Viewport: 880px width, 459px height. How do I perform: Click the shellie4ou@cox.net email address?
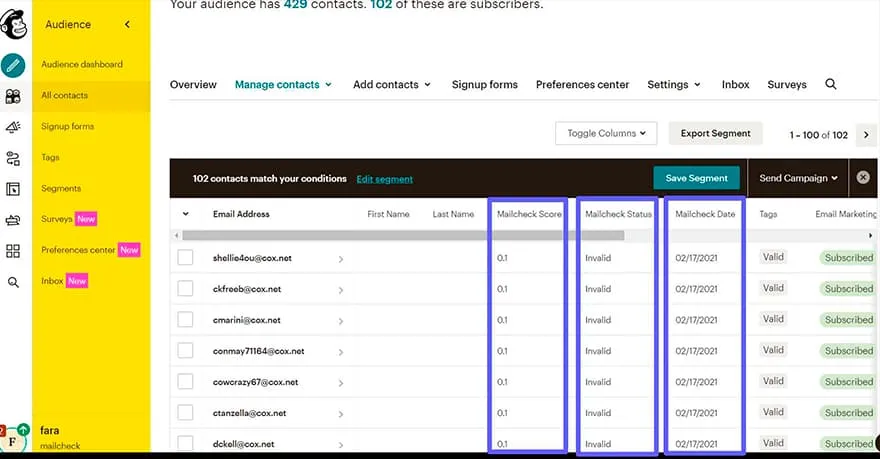click(x=252, y=258)
